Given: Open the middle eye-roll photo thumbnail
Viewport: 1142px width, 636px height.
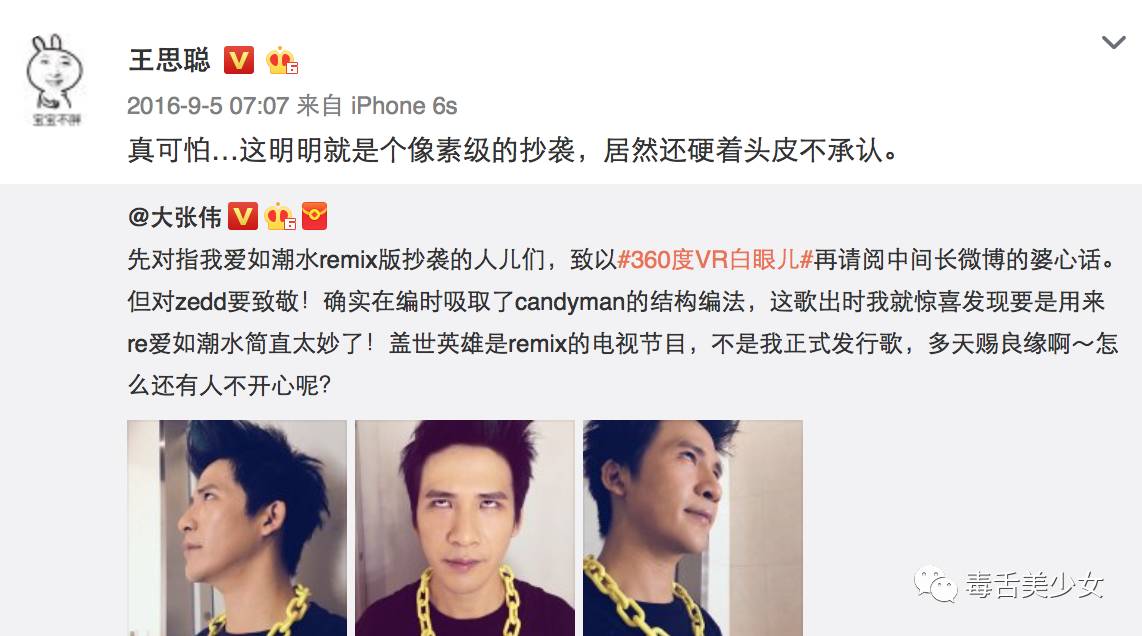Looking at the screenshot, I should 465,527.
